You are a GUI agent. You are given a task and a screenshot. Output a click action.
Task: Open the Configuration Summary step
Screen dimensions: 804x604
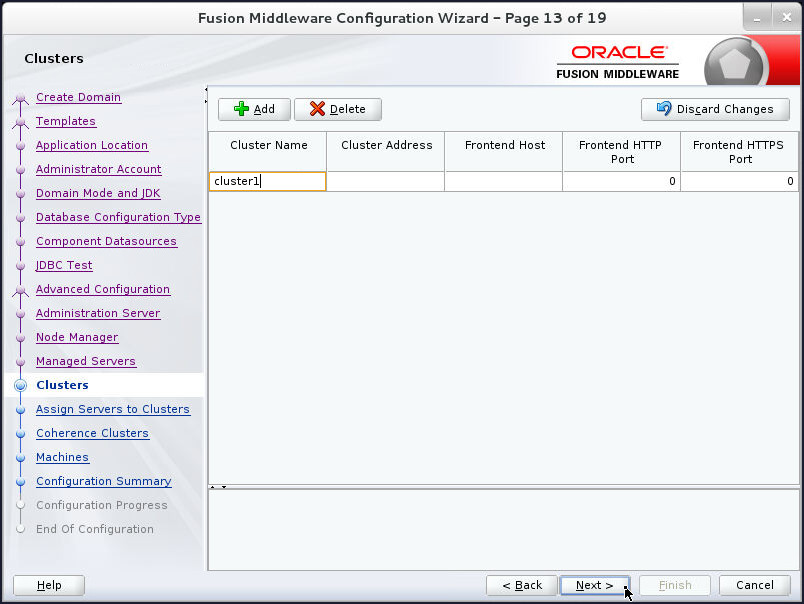[104, 481]
